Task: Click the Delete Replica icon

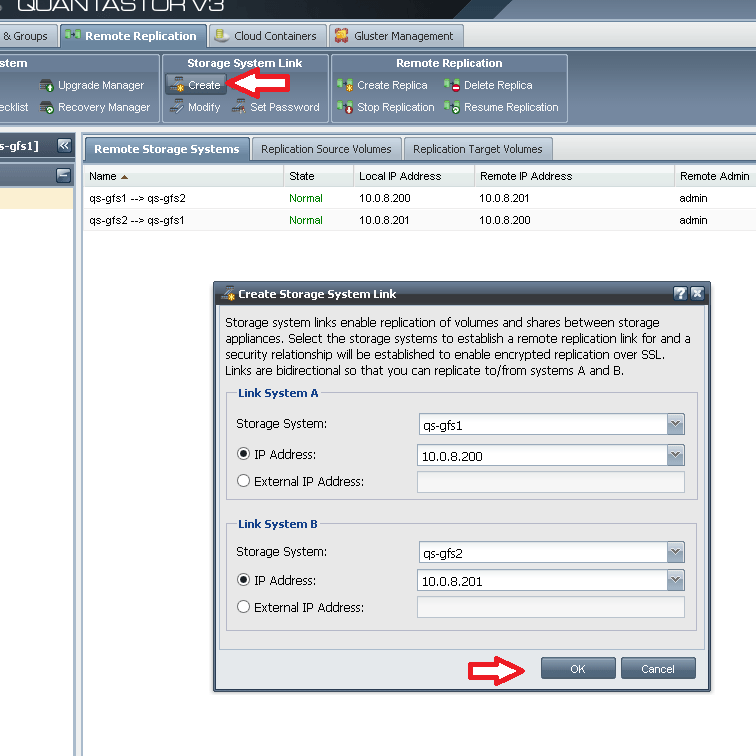Action: pyautogui.click(x=452, y=86)
